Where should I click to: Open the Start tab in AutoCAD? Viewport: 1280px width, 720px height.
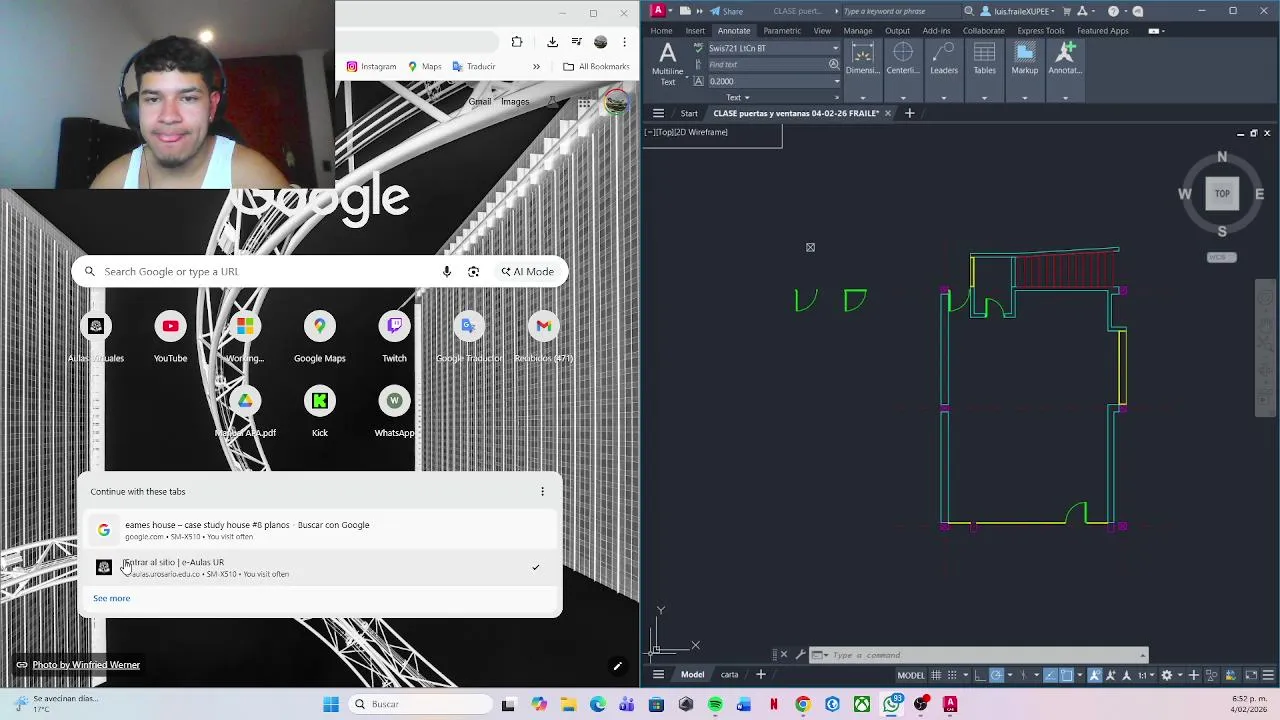(689, 113)
